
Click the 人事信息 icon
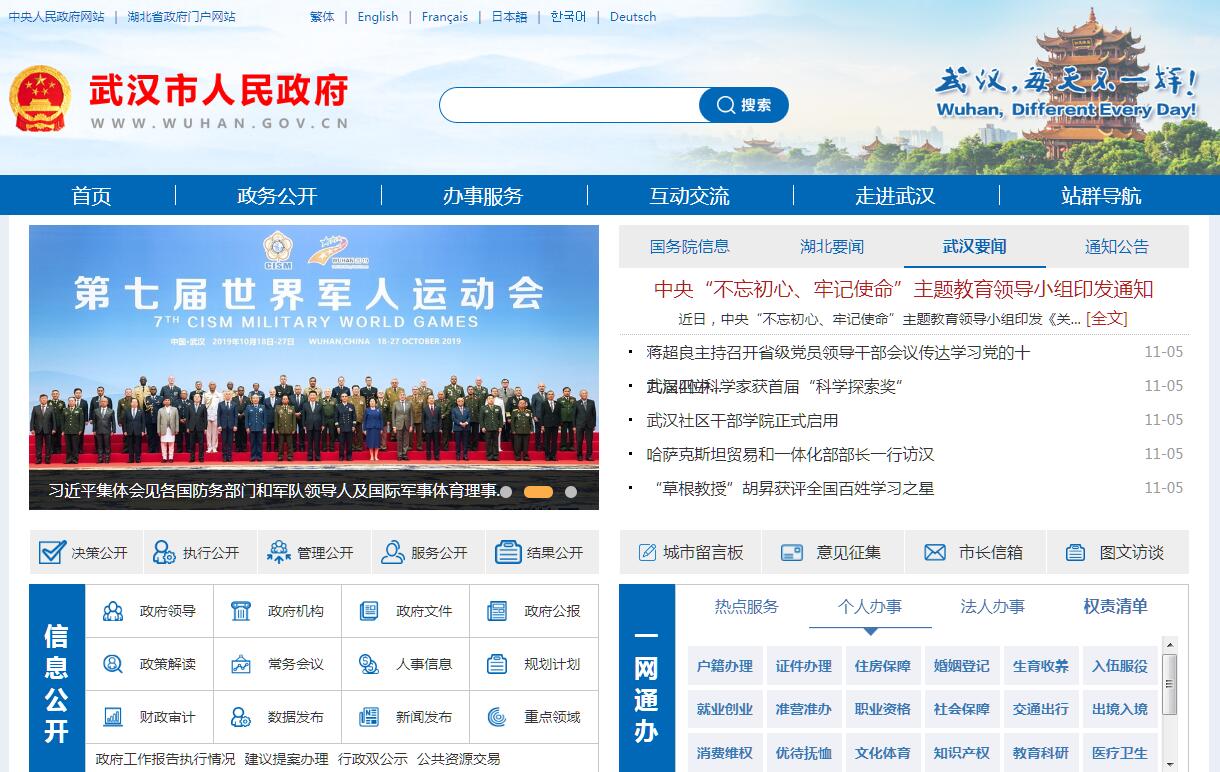coord(369,664)
